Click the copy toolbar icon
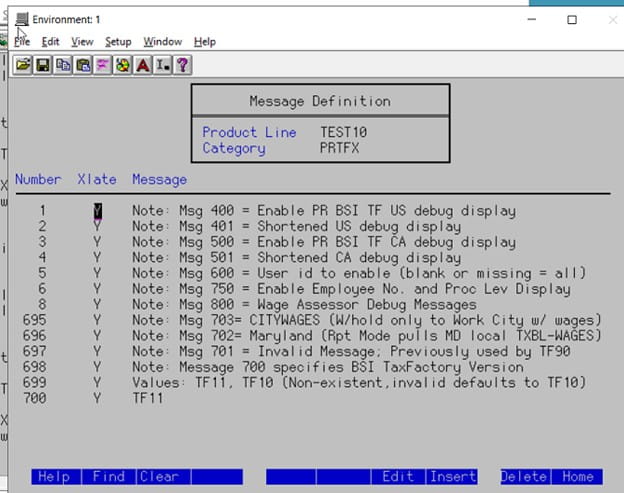The width and height of the screenshot is (624, 493). 63,65
